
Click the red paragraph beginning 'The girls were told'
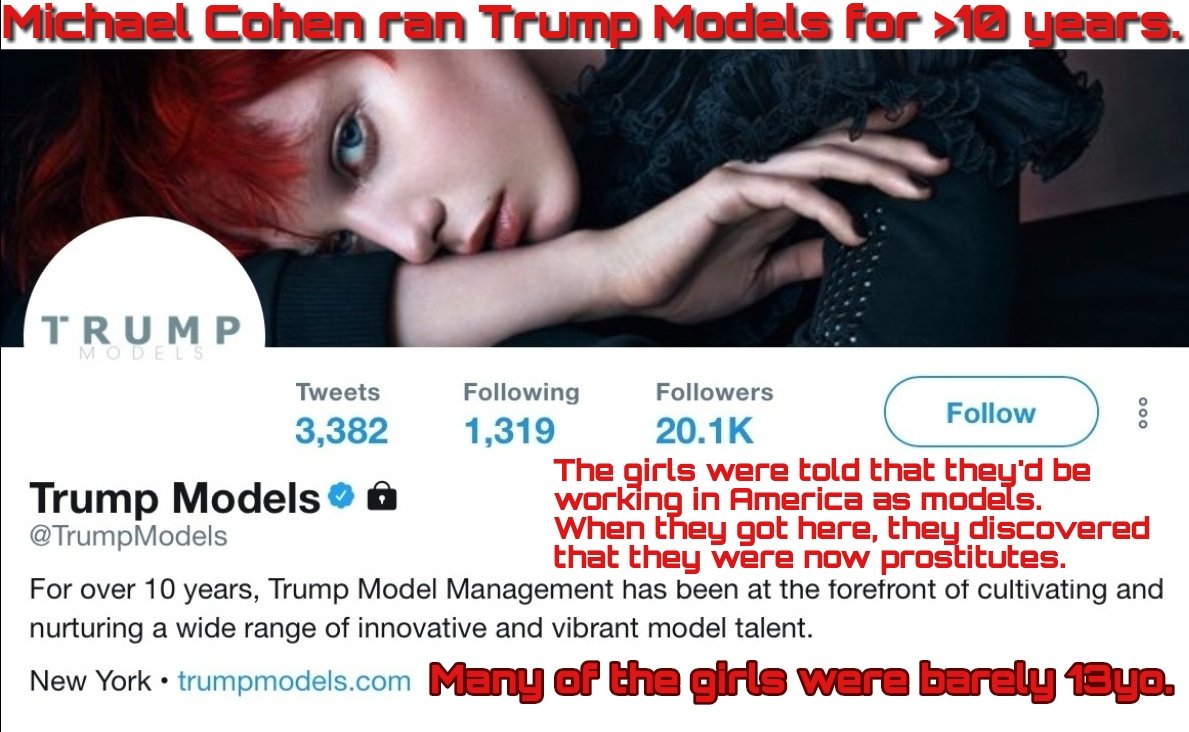(852, 514)
